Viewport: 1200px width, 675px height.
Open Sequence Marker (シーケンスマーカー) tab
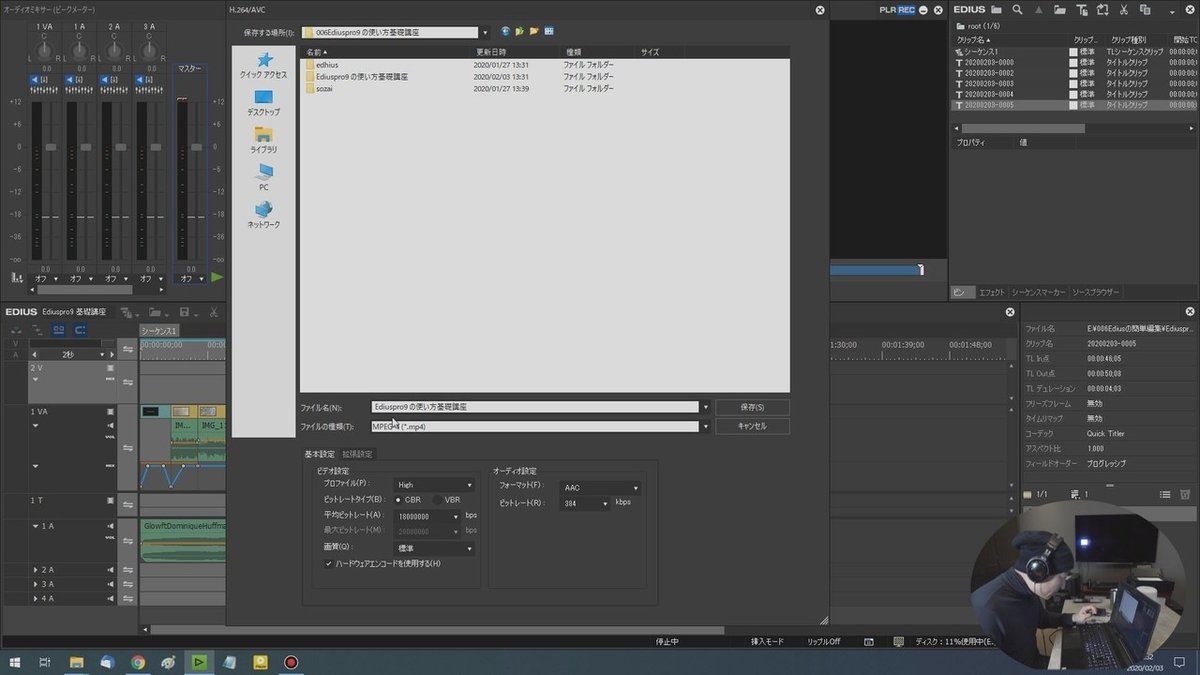pos(1038,292)
